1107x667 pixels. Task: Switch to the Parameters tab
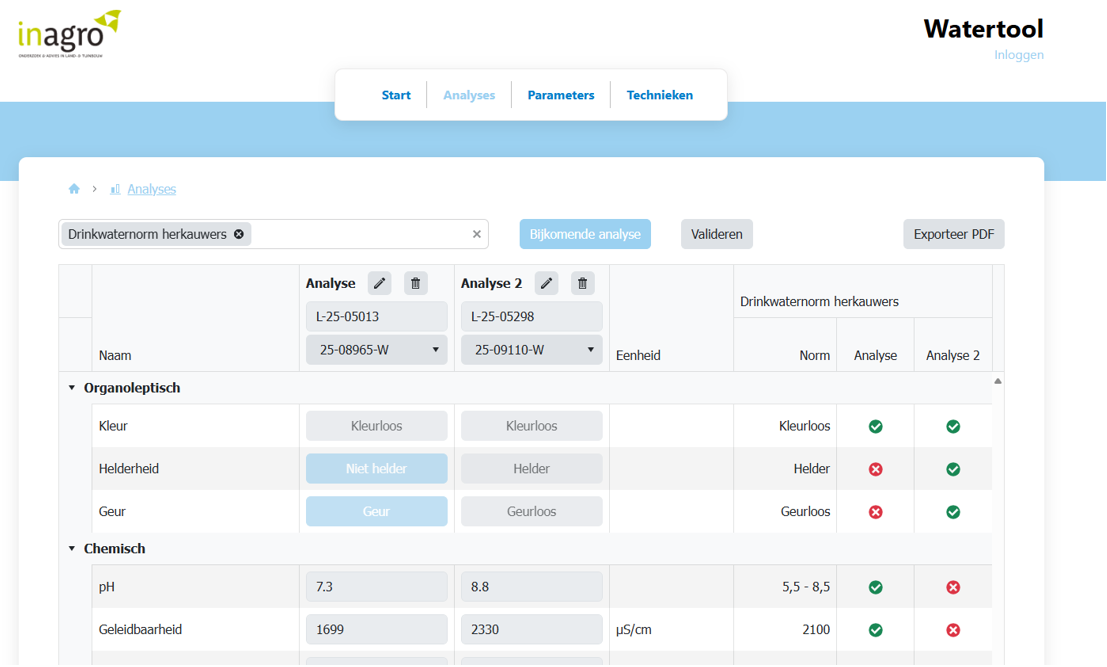tap(561, 95)
